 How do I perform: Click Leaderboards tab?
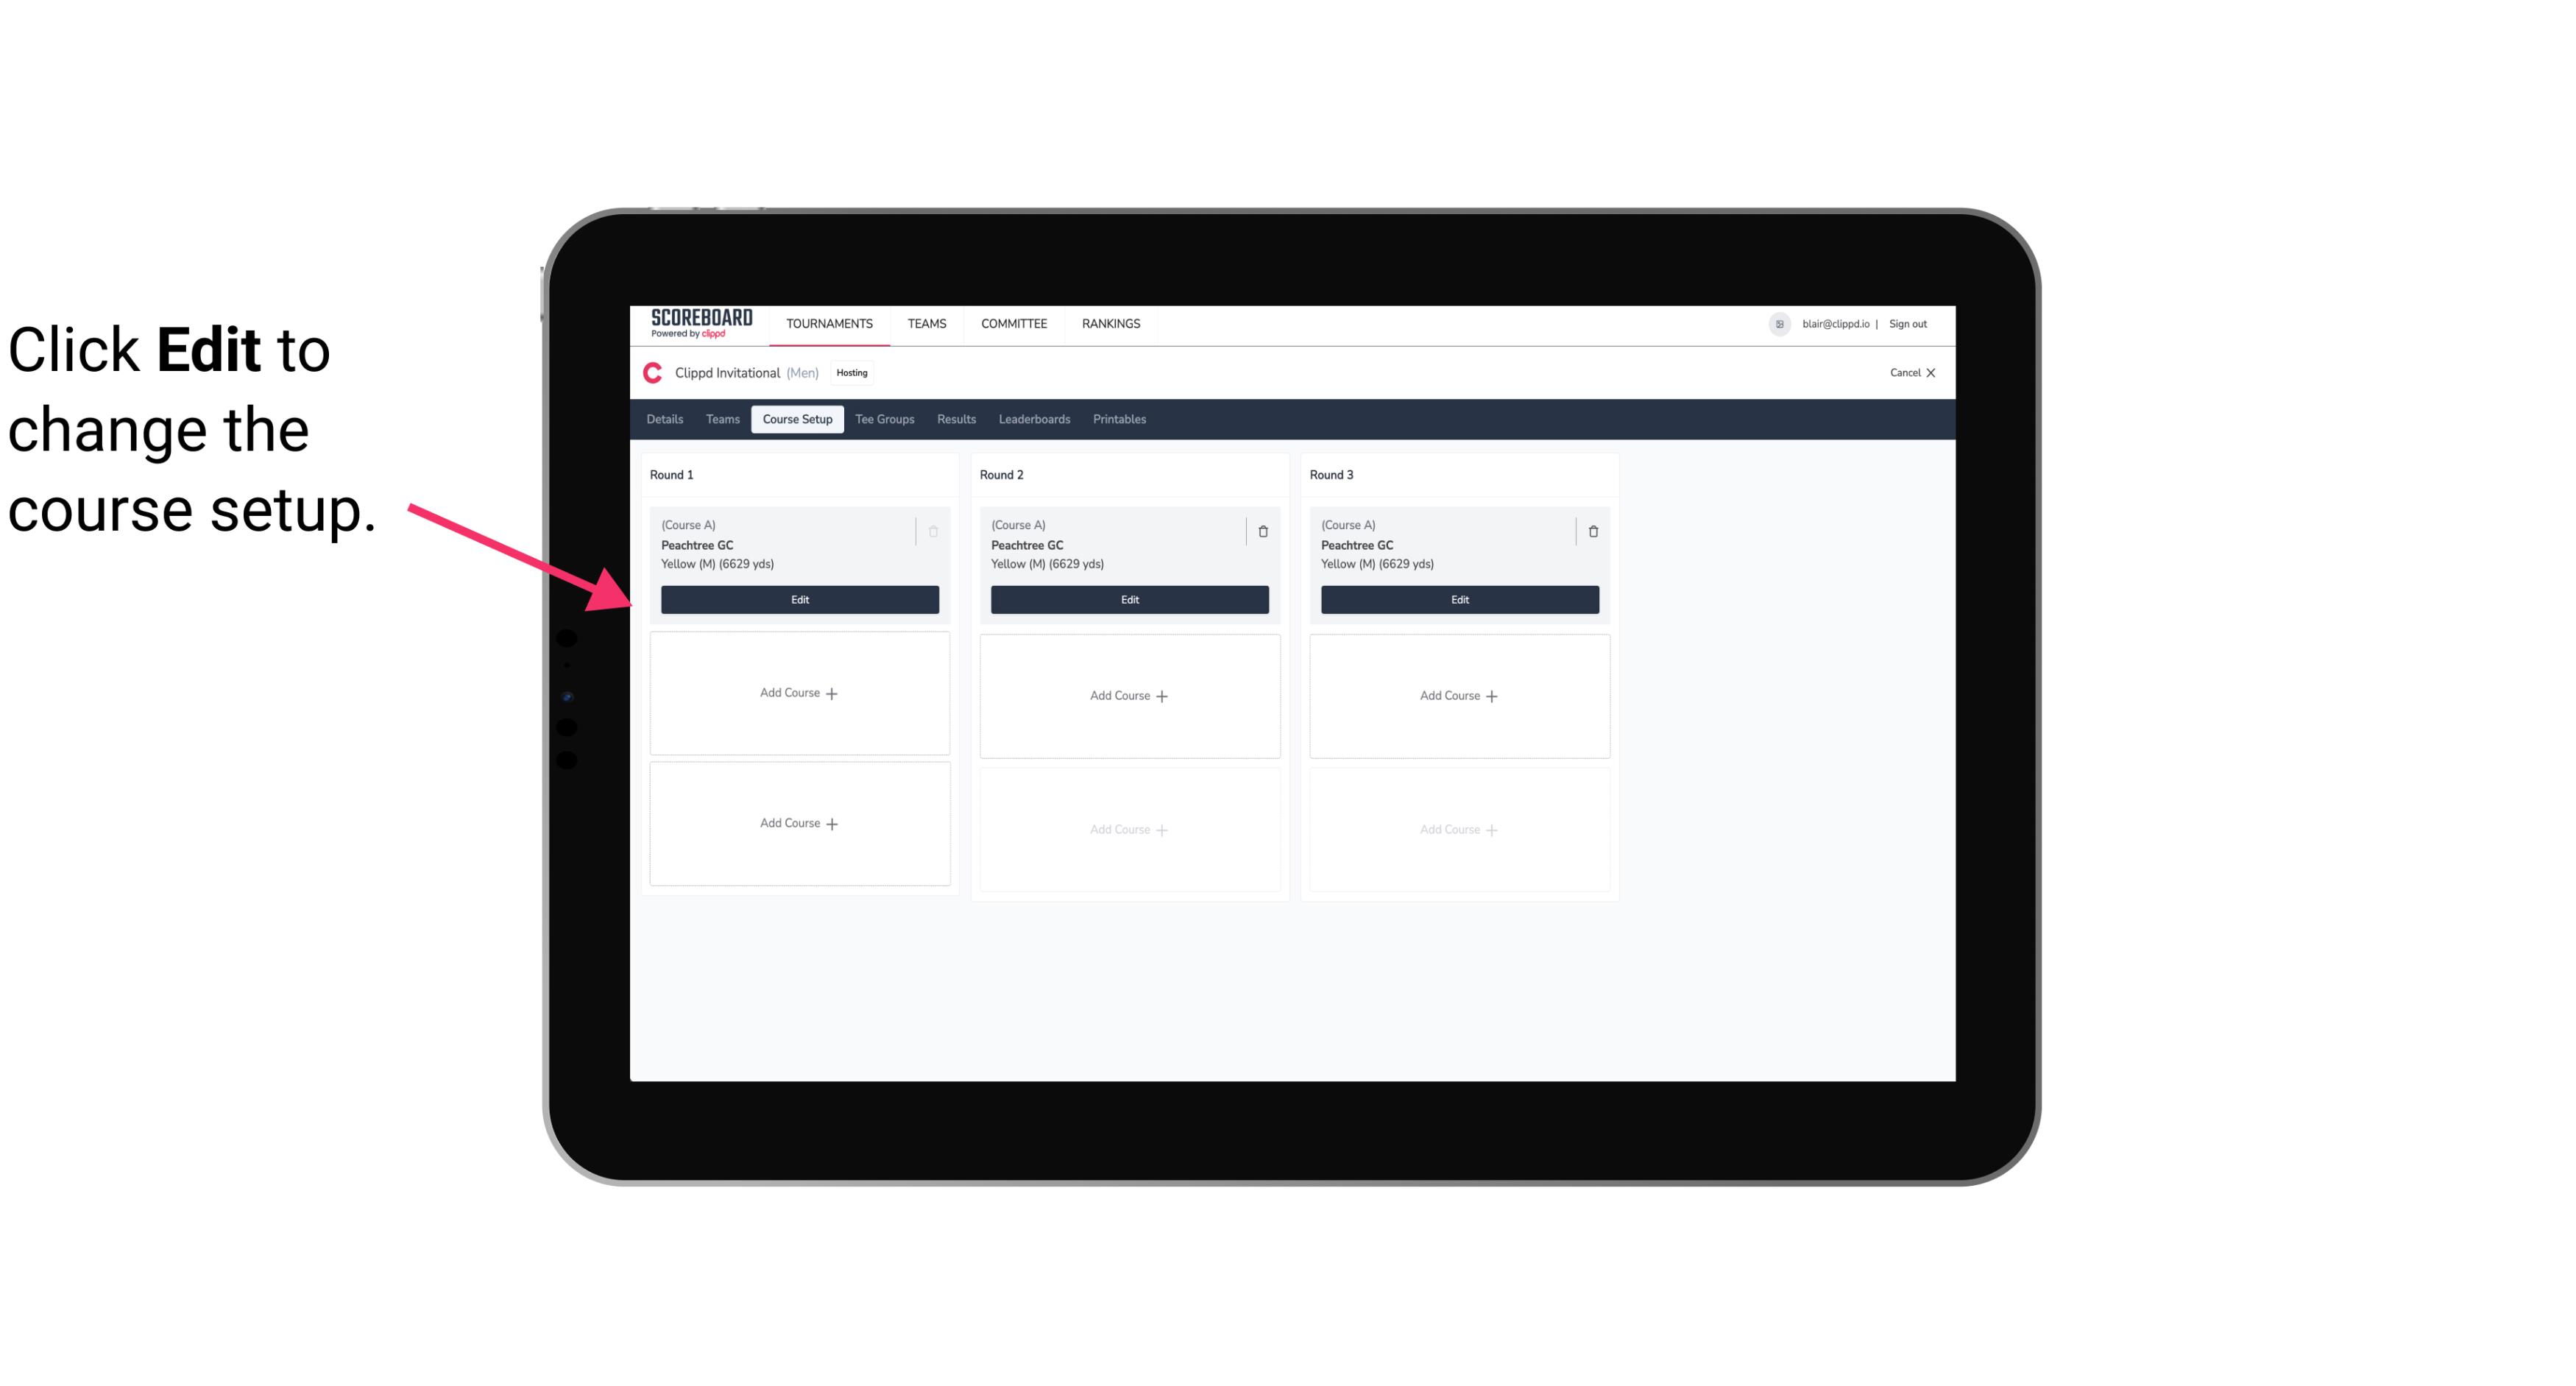1034,418
